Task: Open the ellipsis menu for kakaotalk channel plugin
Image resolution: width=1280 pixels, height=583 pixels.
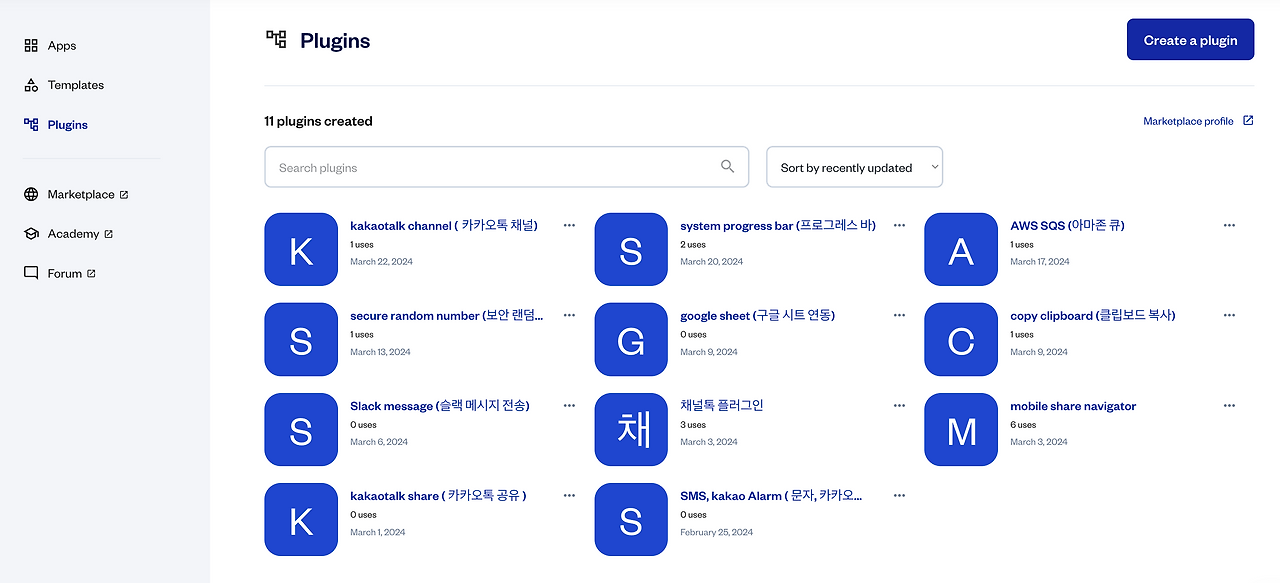Action: click(569, 225)
